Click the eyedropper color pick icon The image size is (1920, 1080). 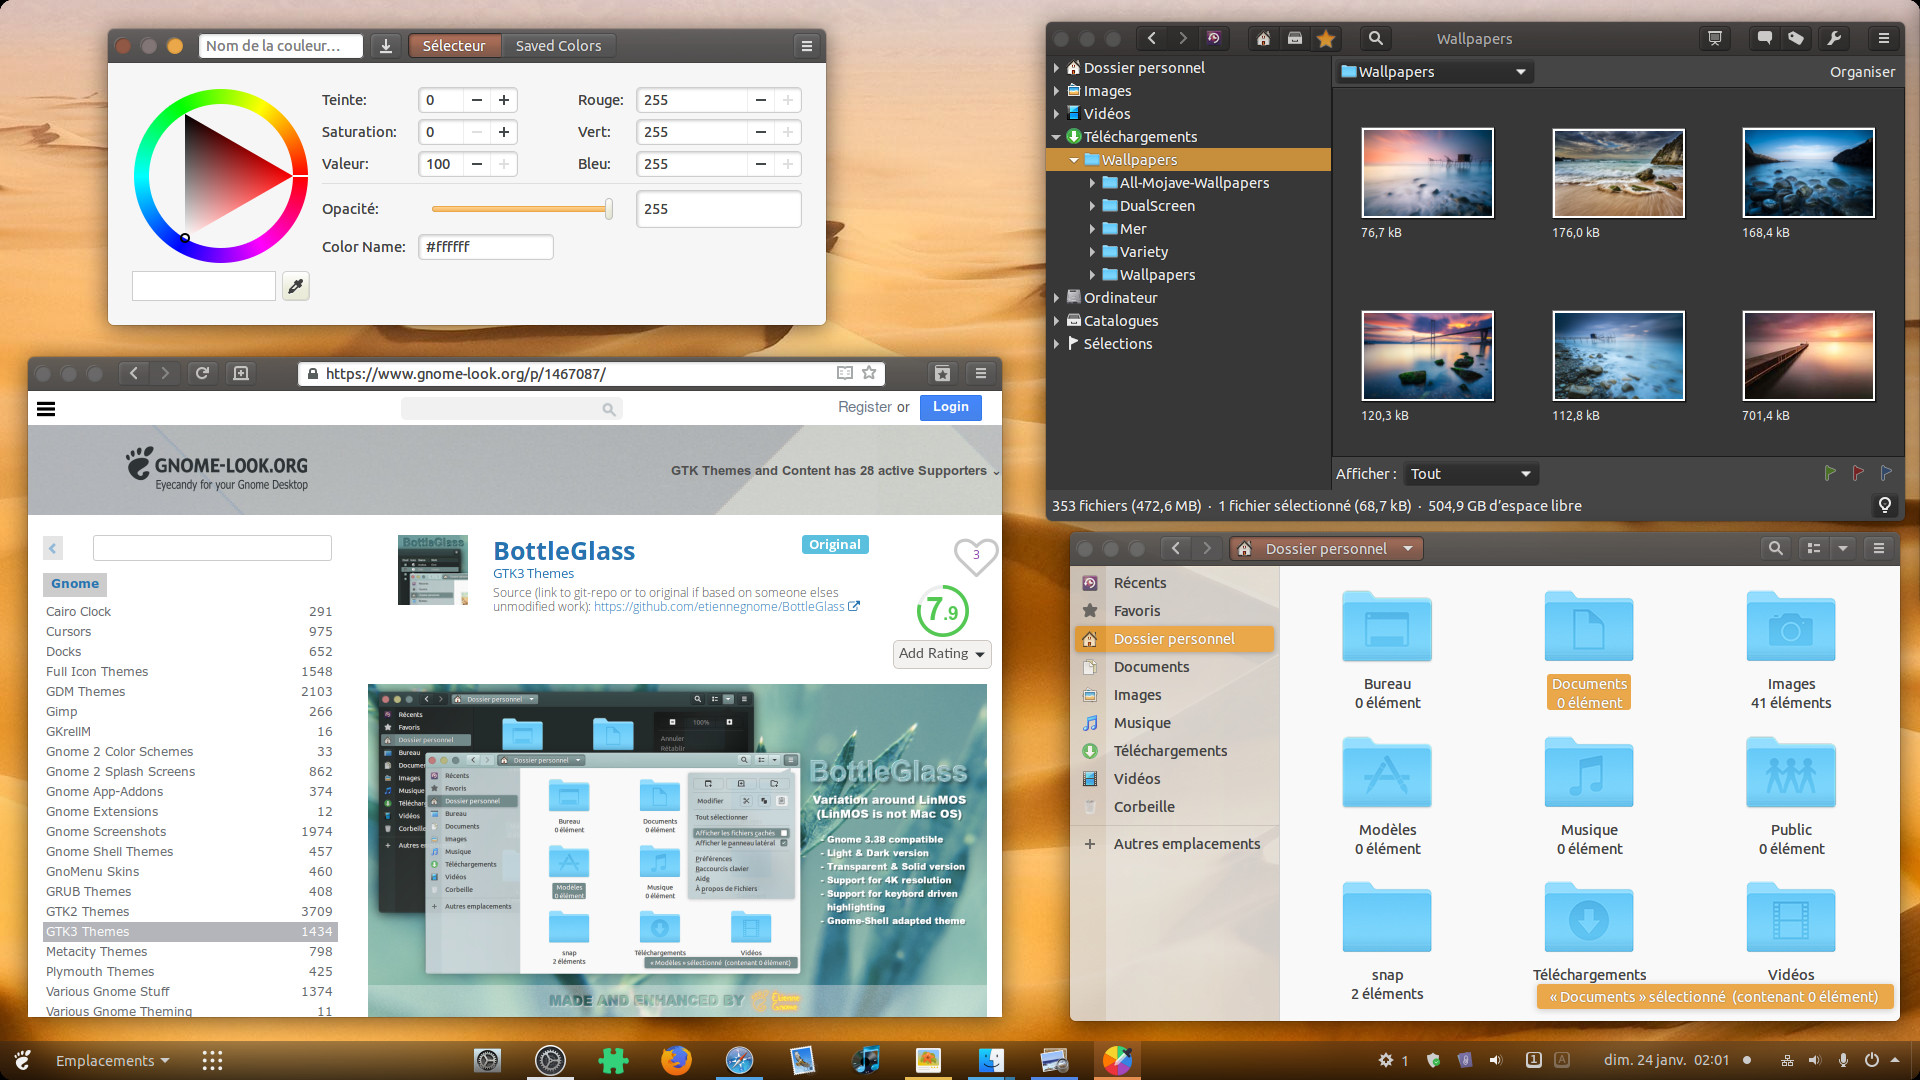tap(295, 287)
